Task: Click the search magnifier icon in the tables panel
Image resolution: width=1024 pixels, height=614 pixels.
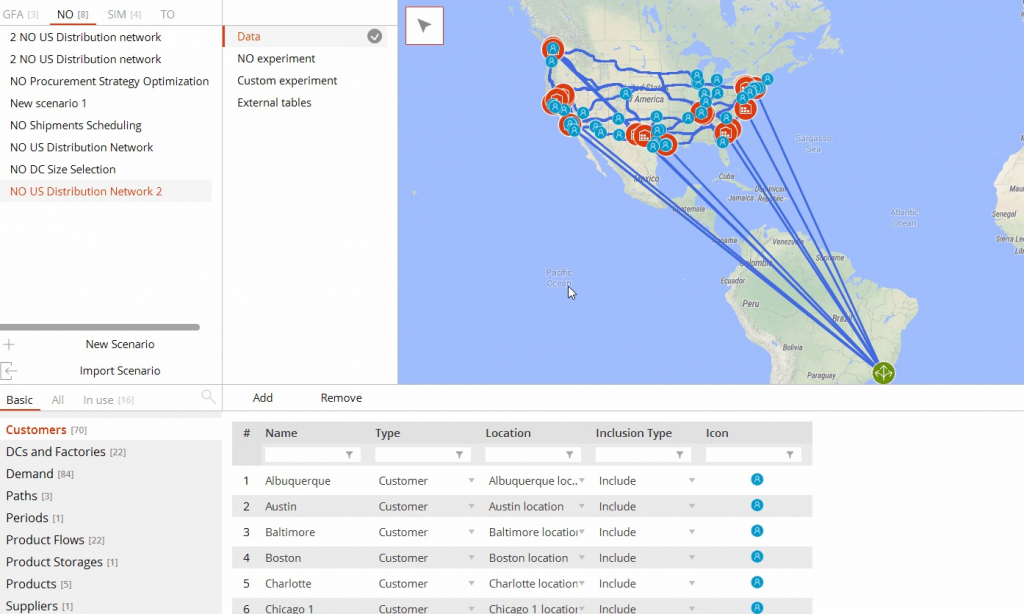Action: tap(208, 397)
